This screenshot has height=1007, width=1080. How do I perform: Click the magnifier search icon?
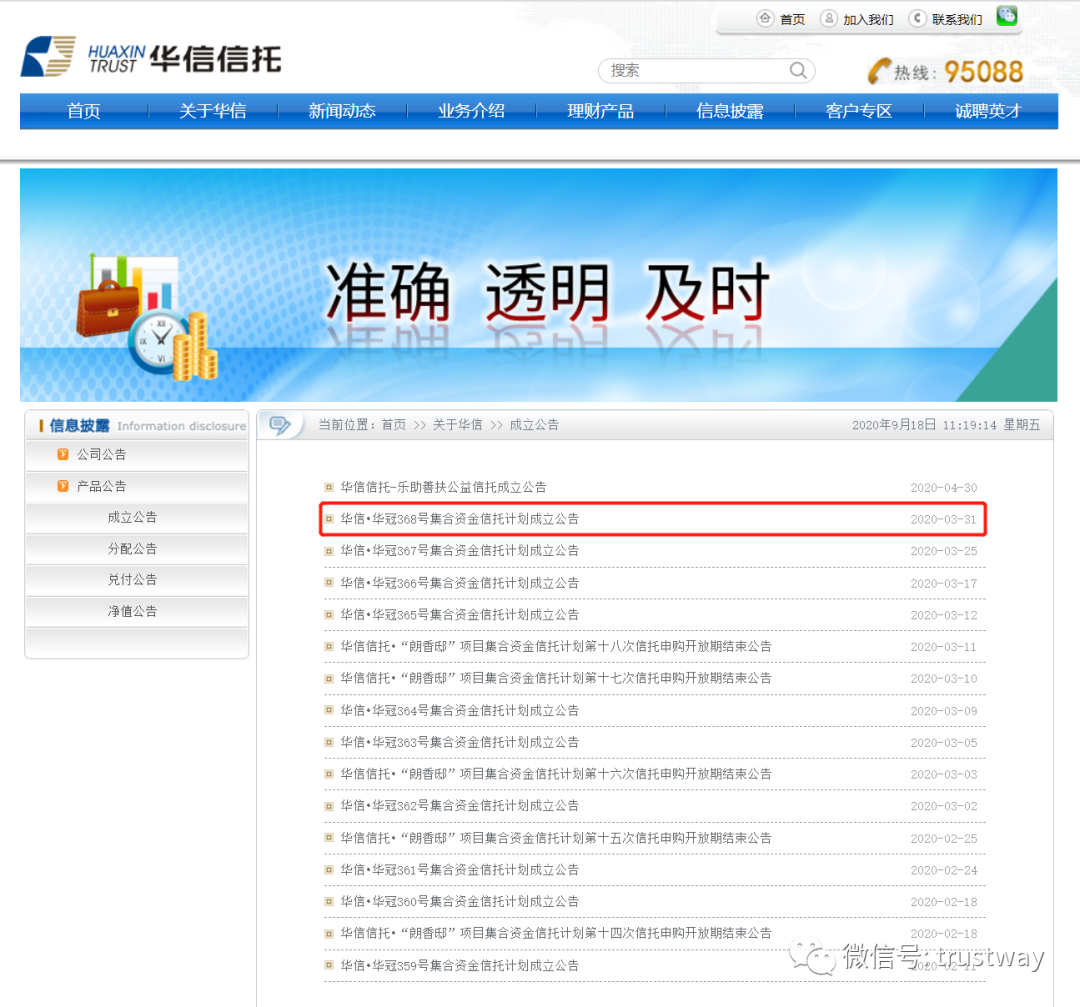(x=798, y=70)
